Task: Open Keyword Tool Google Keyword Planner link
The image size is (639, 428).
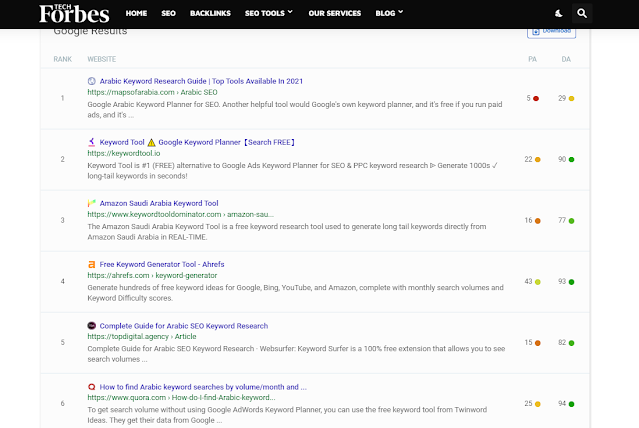Action: (x=197, y=142)
